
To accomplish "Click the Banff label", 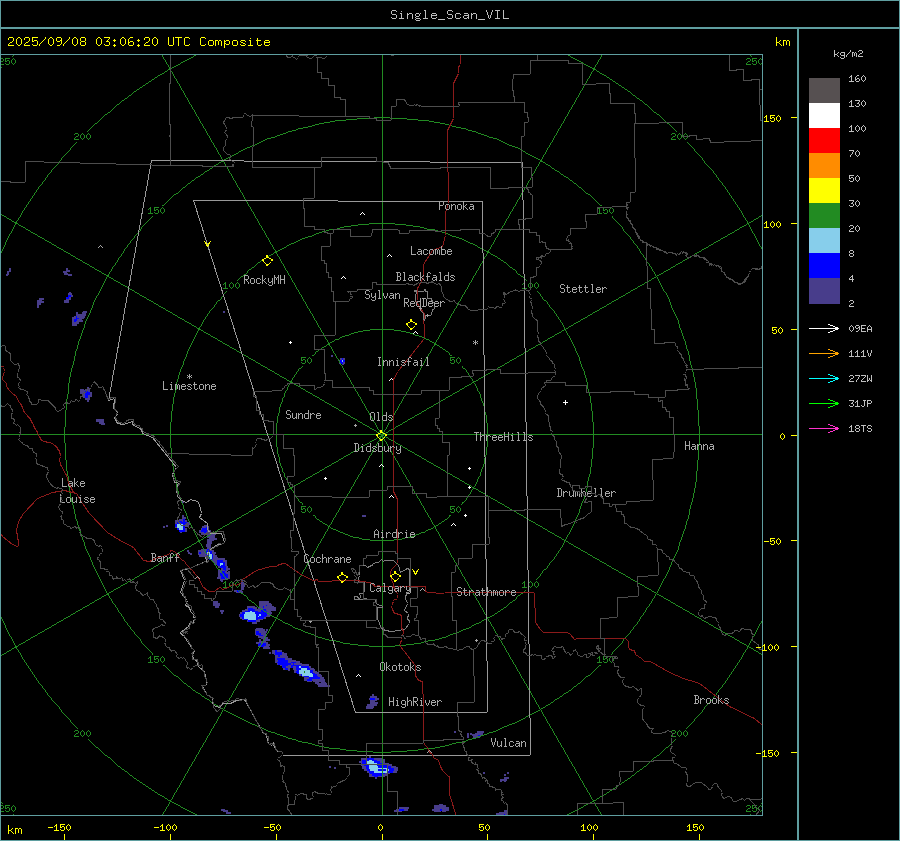I will (x=165, y=557).
